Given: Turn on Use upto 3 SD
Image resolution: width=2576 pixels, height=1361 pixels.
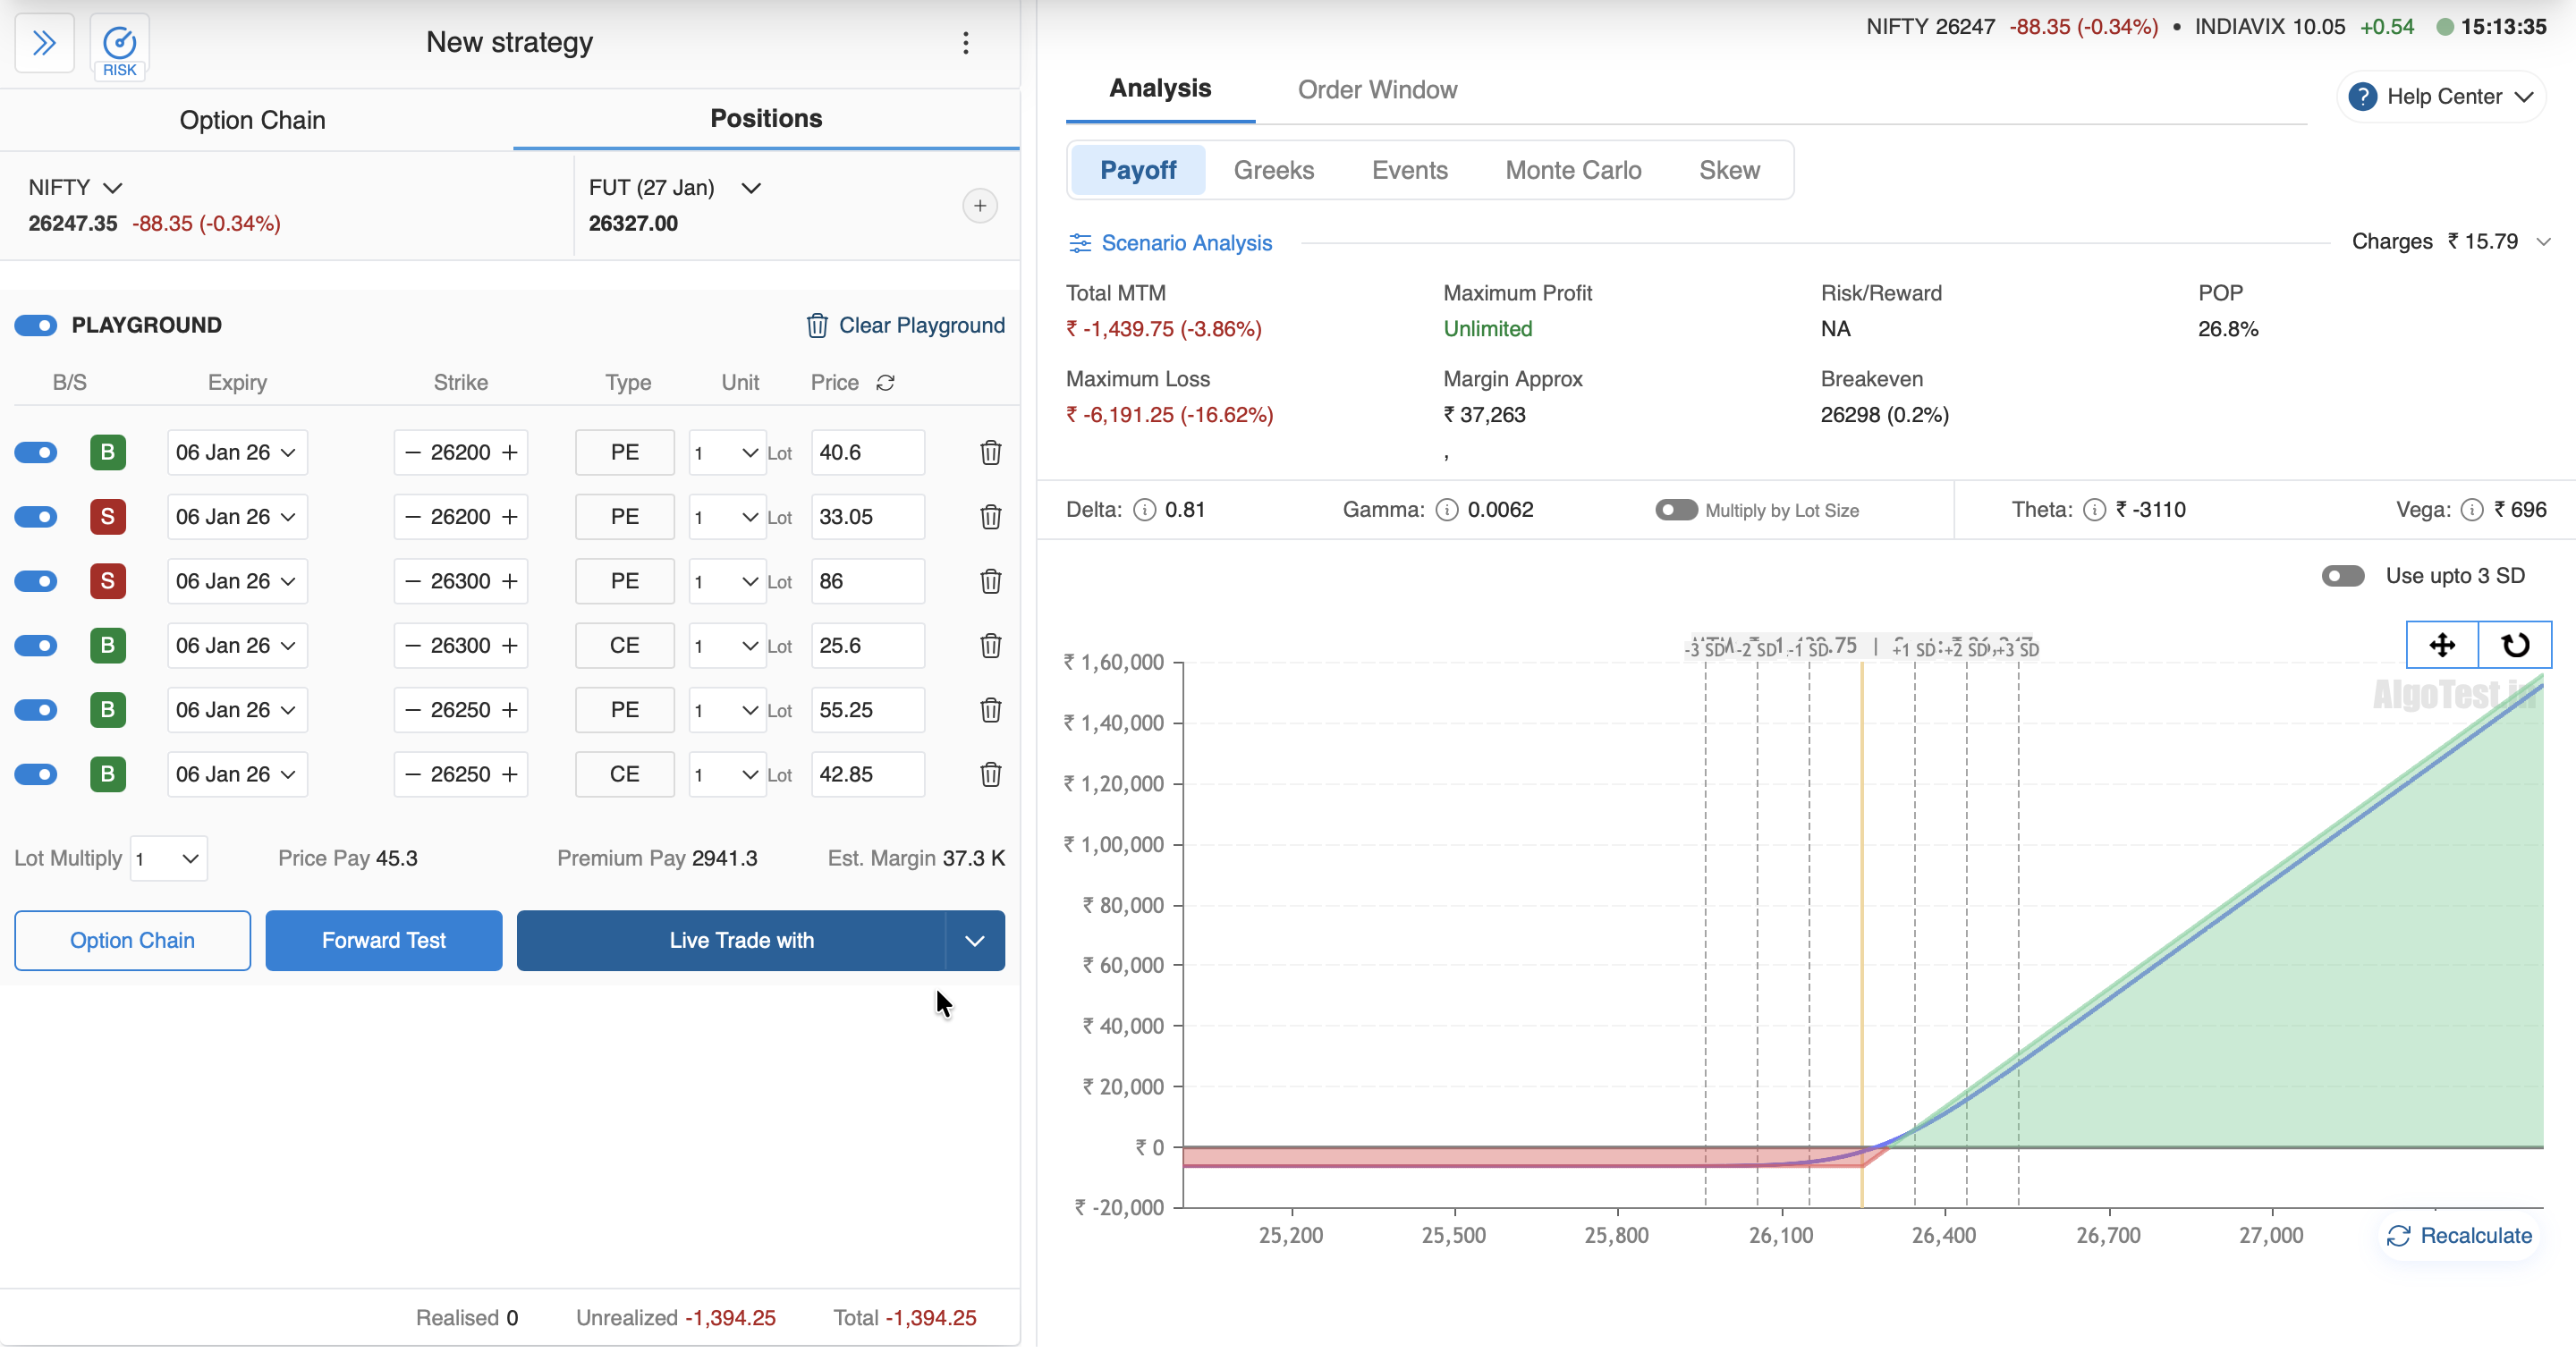Looking at the screenshot, I should [x=2342, y=576].
